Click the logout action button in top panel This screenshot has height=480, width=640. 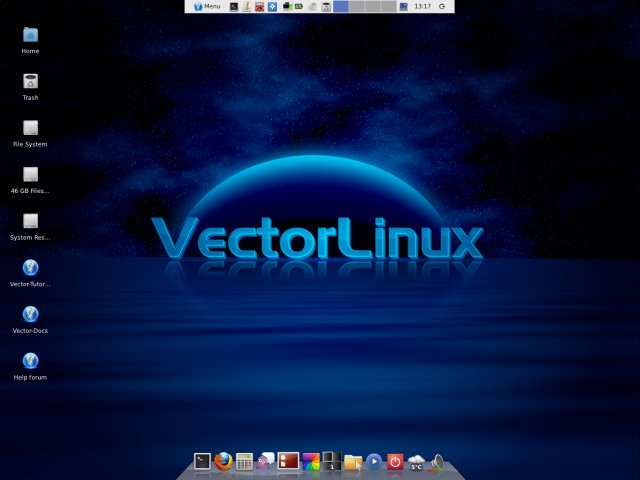click(x=442, y=7)
